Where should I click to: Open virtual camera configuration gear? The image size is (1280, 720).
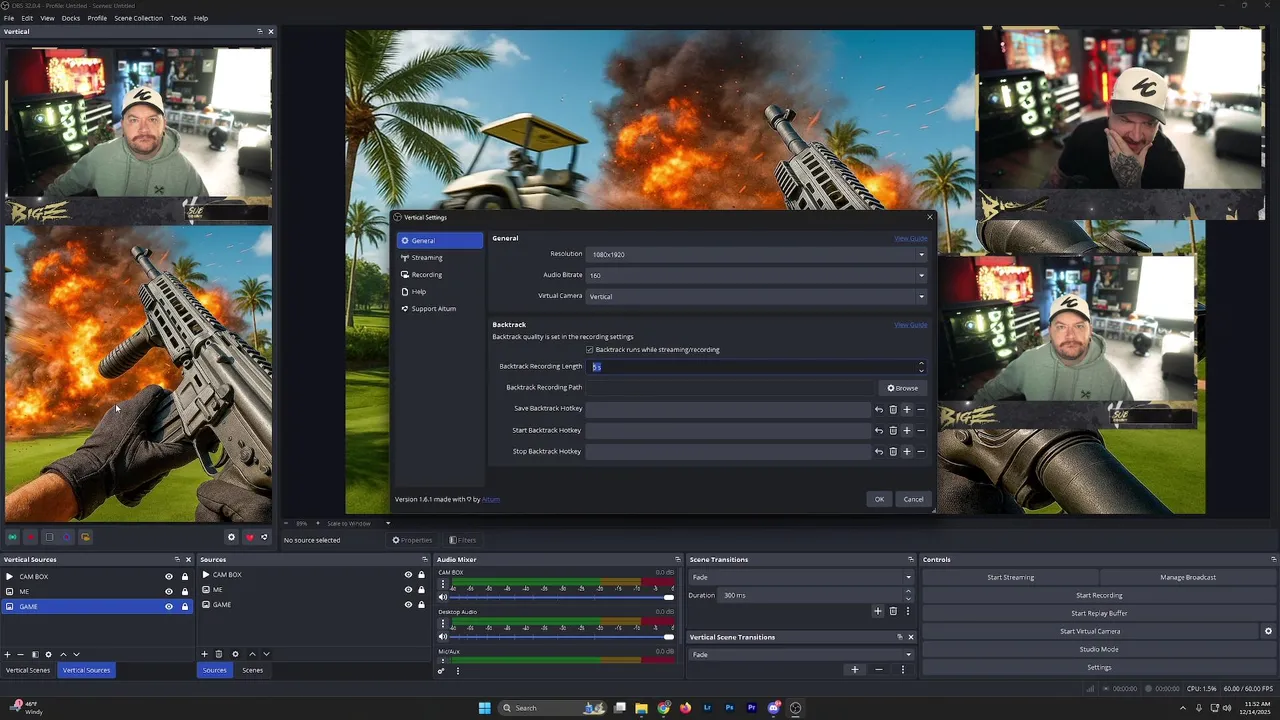[1268, 631]
